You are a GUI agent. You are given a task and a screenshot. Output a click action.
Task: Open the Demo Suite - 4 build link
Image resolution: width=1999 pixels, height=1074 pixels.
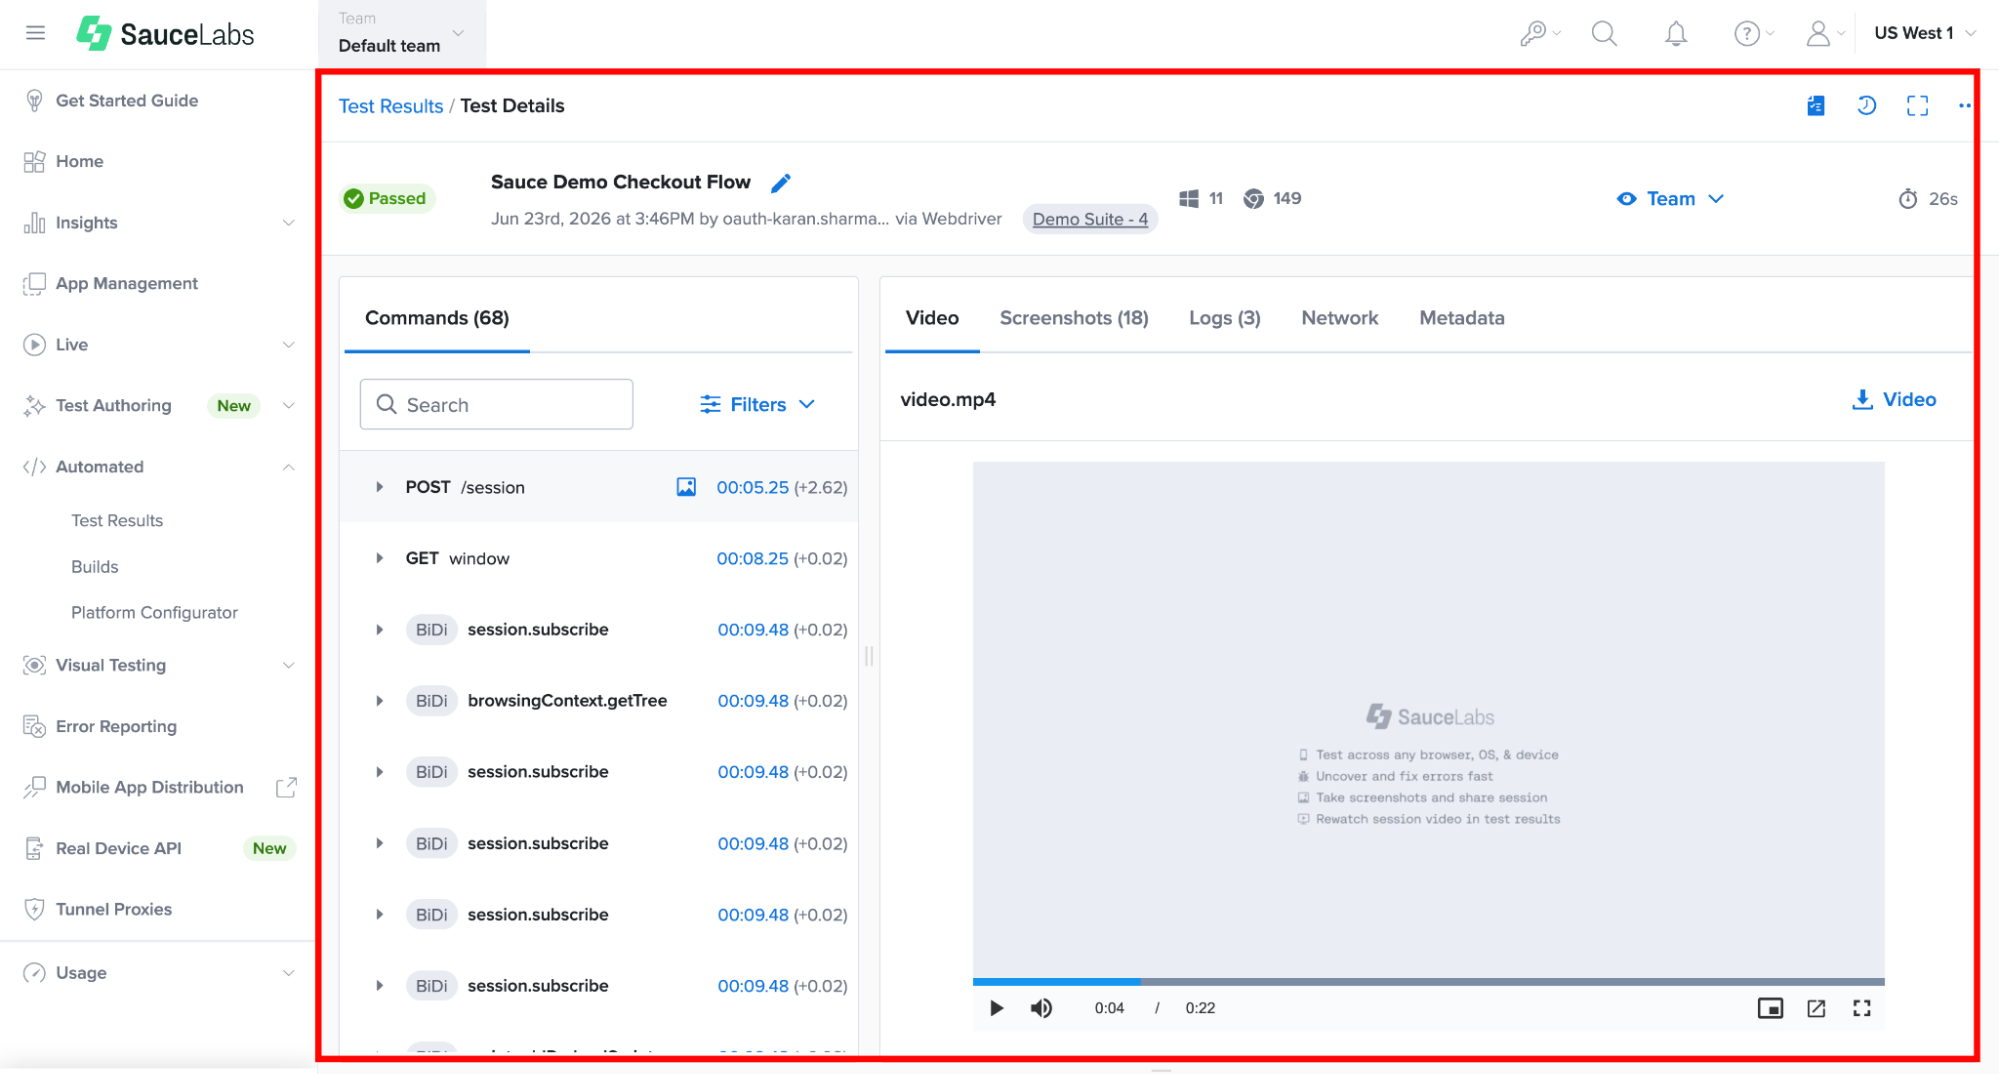click(x=1090, y=219)
